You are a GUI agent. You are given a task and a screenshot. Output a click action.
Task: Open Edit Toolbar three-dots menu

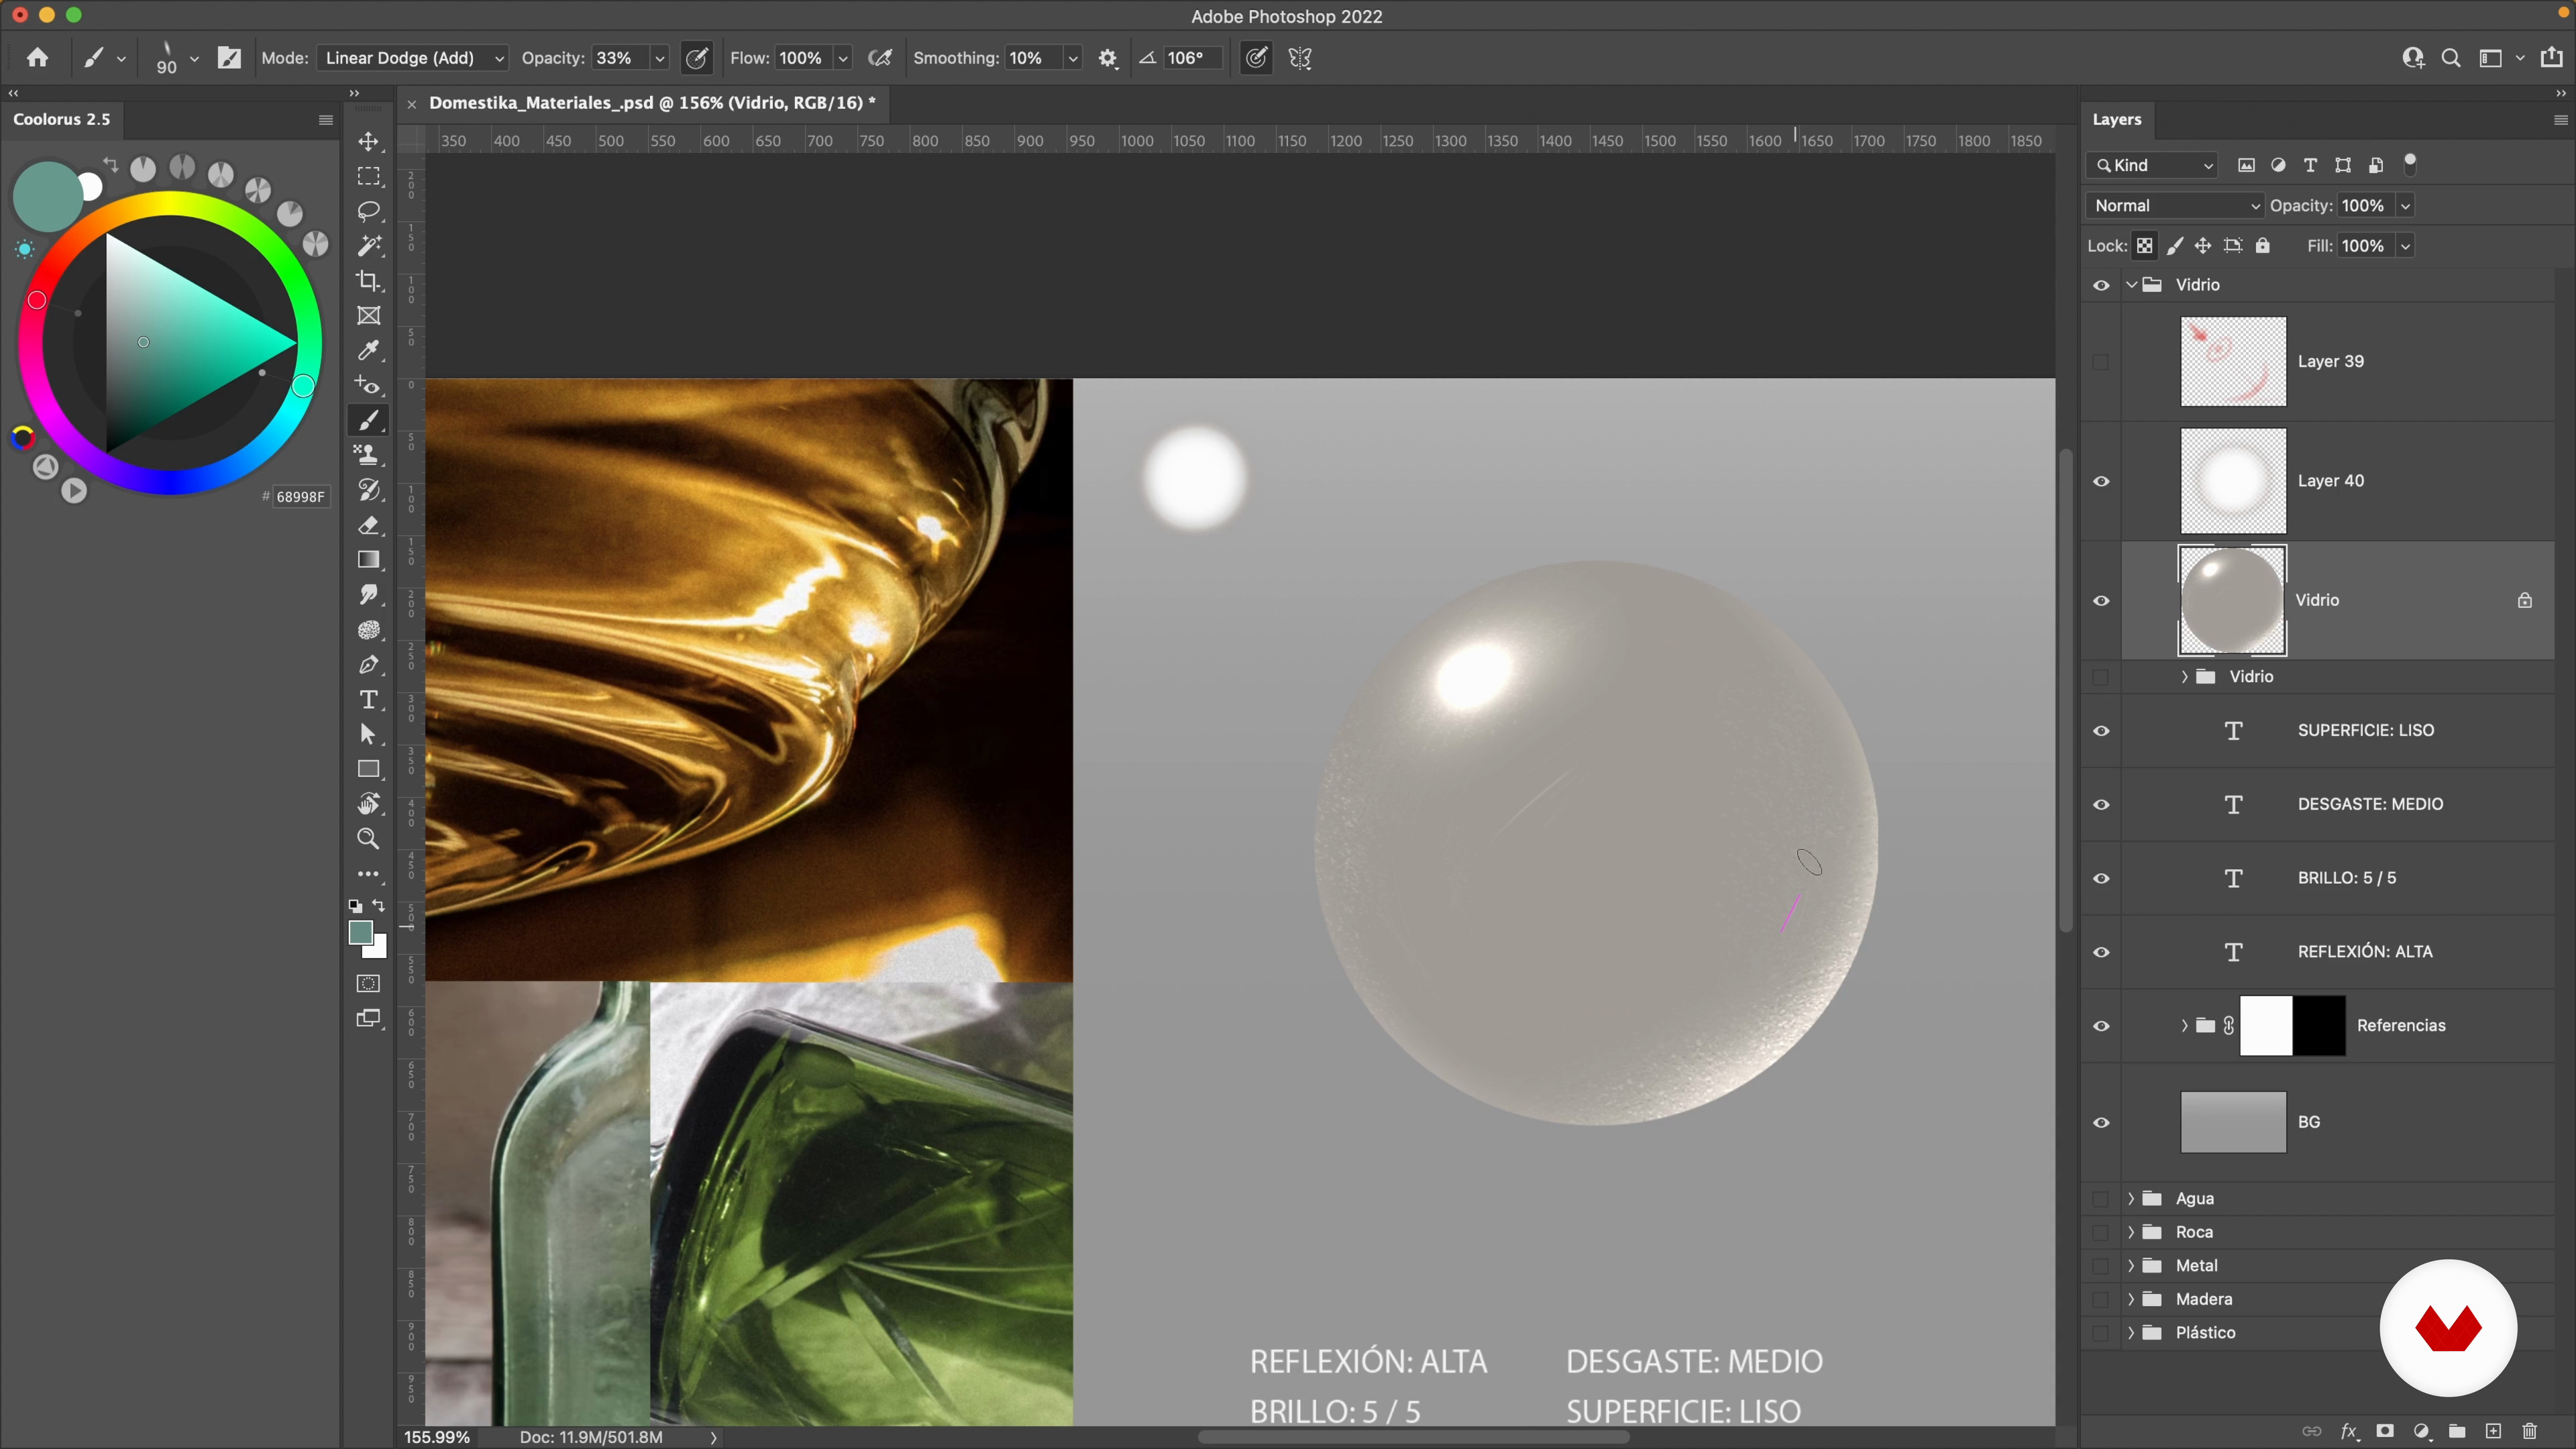pyautogui.click(x=369, y=874)
